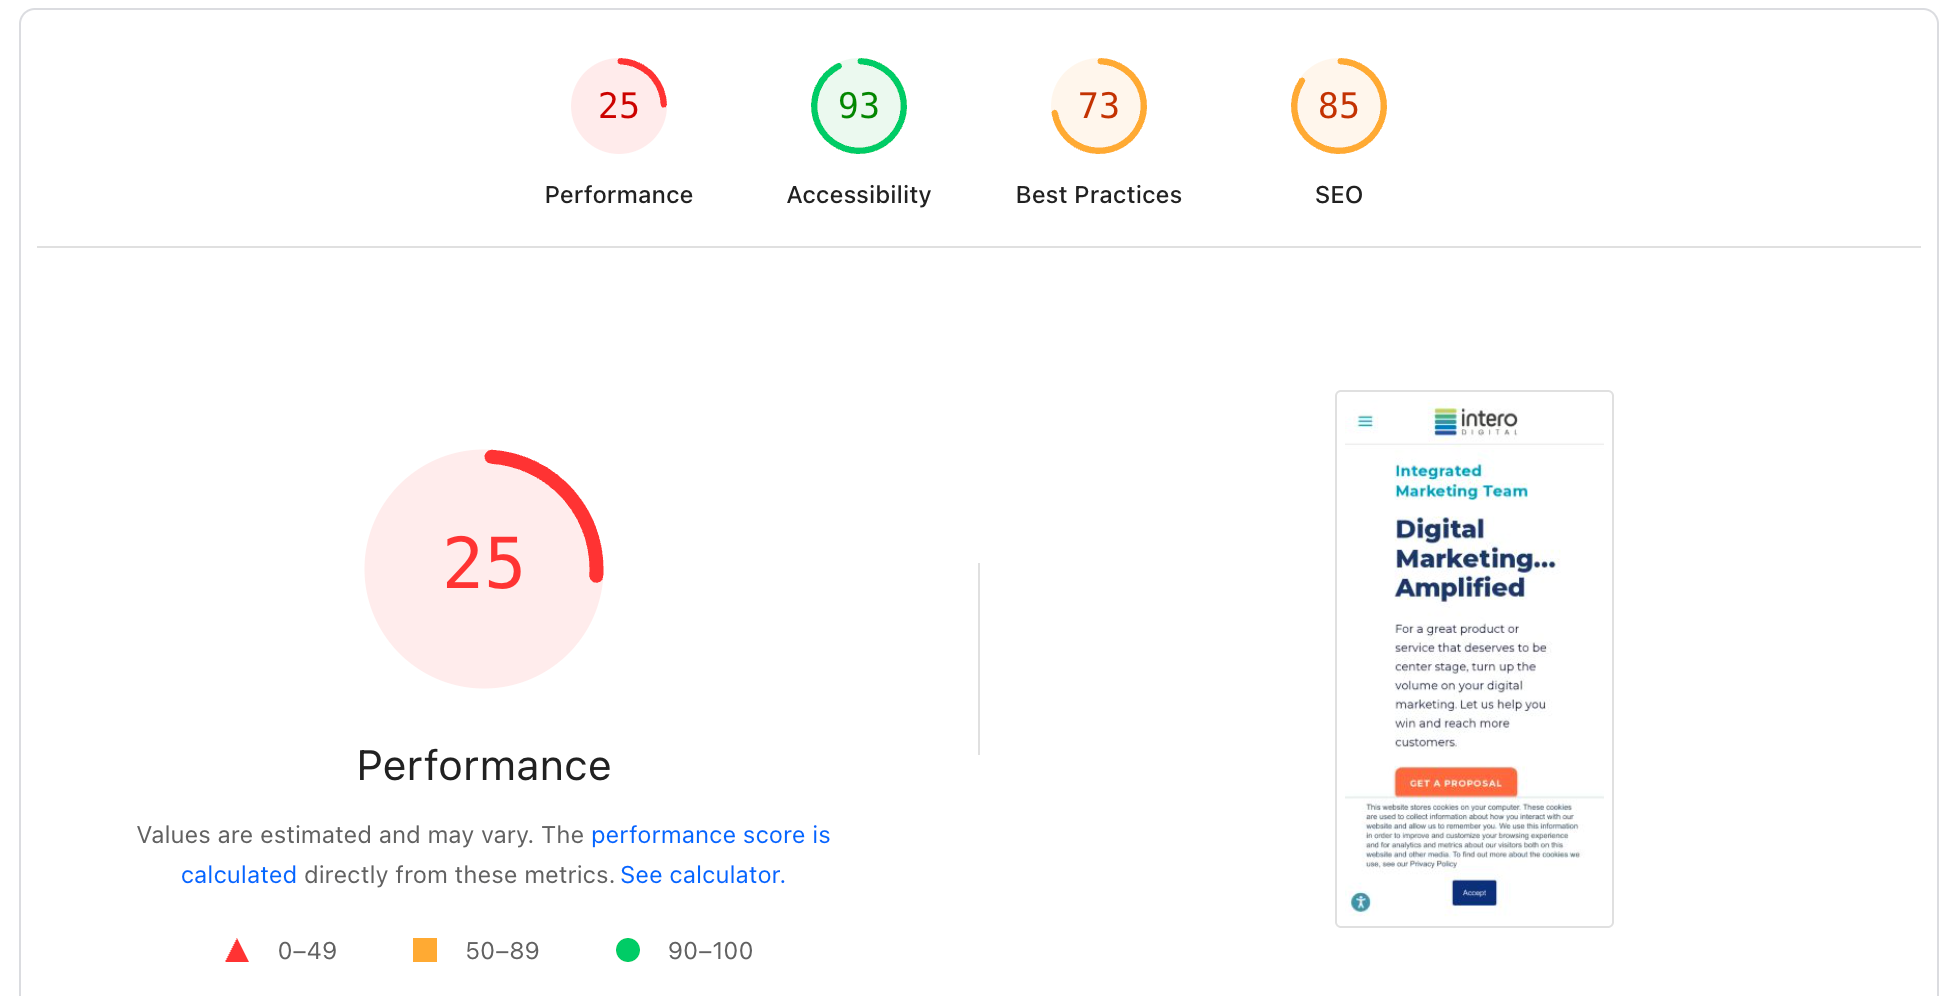
Task: Select the Performance category label
Action: 618,195
